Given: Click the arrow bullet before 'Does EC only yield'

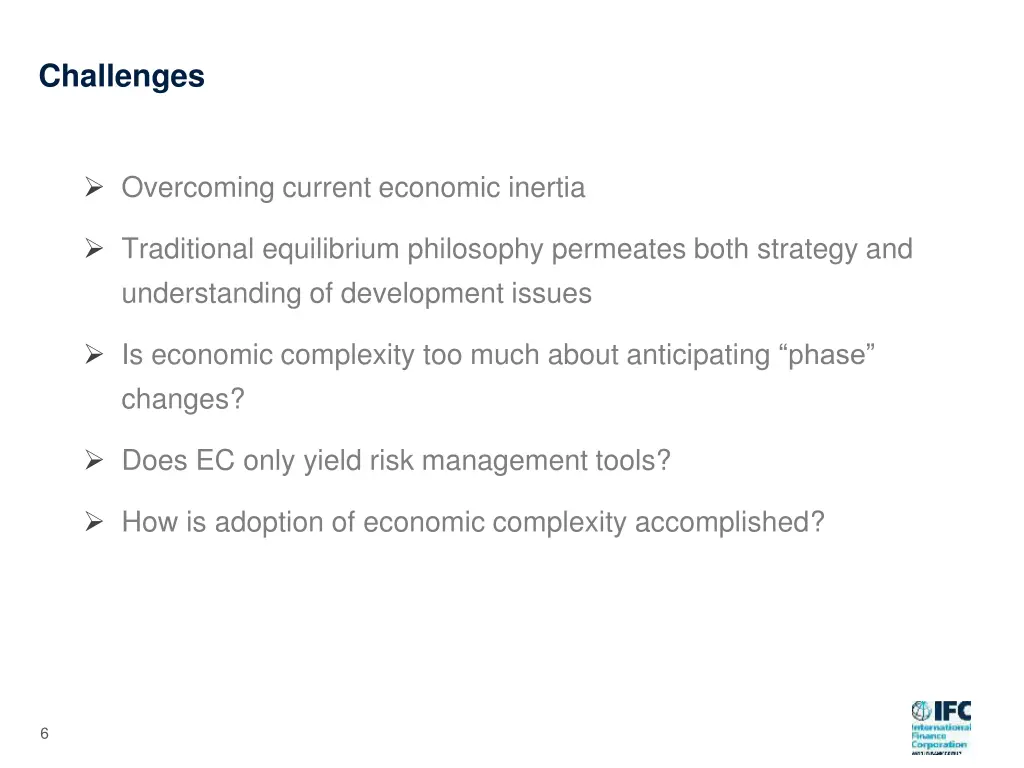Looking at the screenshot, I should point(94,460).
